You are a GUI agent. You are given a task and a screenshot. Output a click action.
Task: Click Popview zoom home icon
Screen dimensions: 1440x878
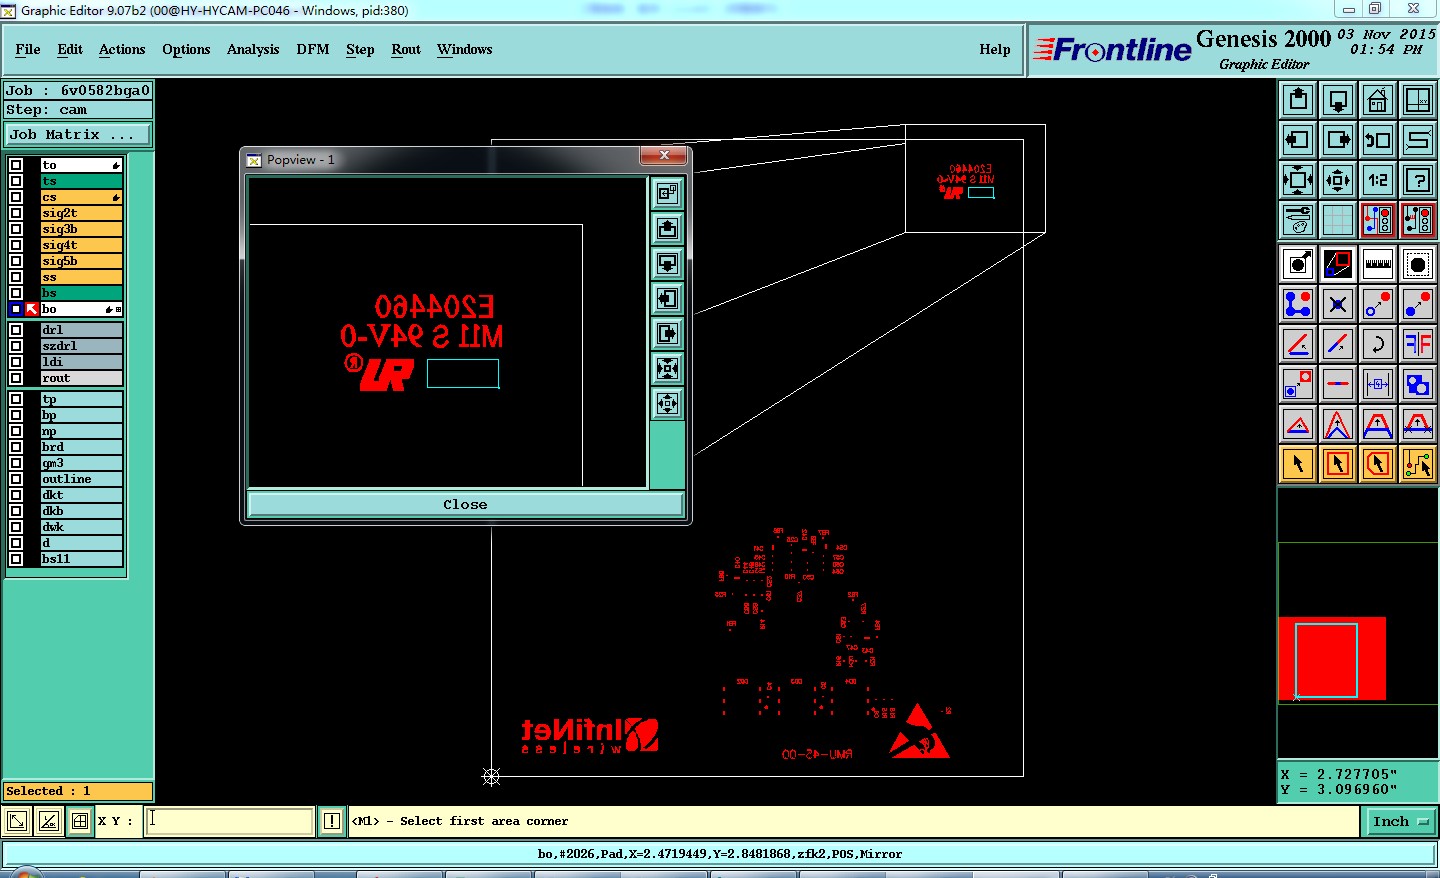point(667,193)
